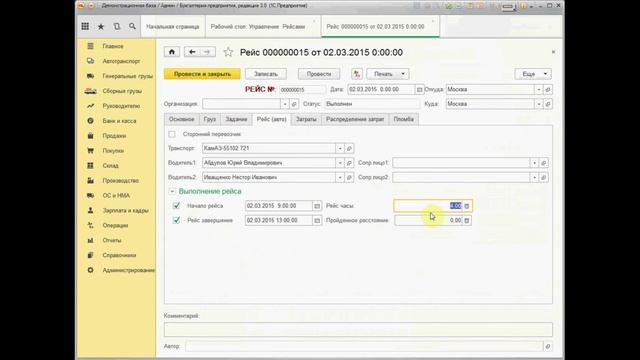The width and height of the screenshot is (640, 360).
Task: Close the Рейс document form
Action: click(x=553, y=52)
